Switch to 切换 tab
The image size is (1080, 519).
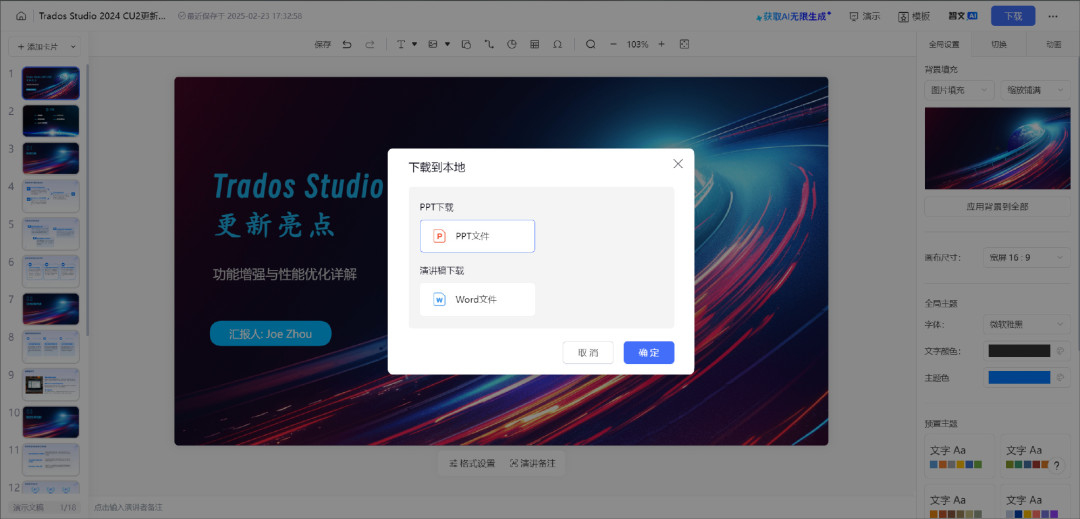click(999, 44)
